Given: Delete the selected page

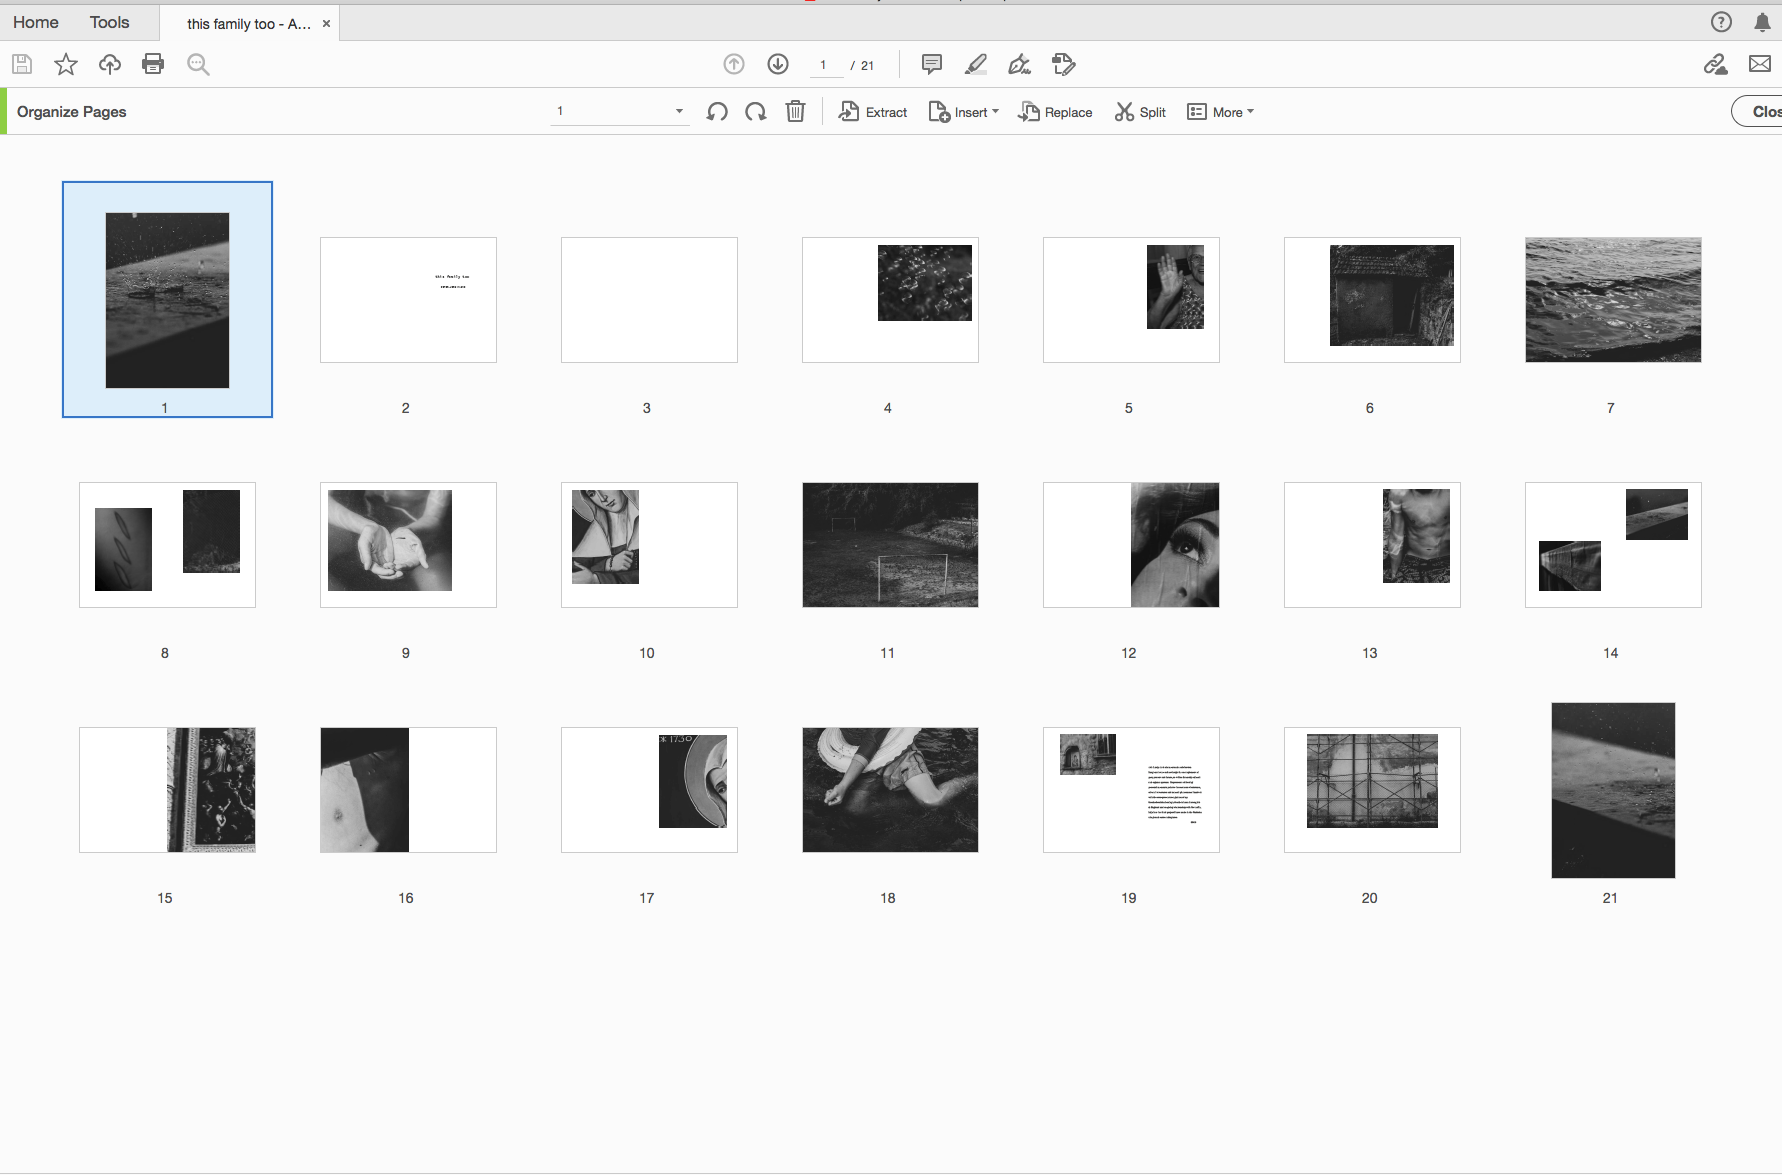Looking at the screenshot, I should coord(794,111).
